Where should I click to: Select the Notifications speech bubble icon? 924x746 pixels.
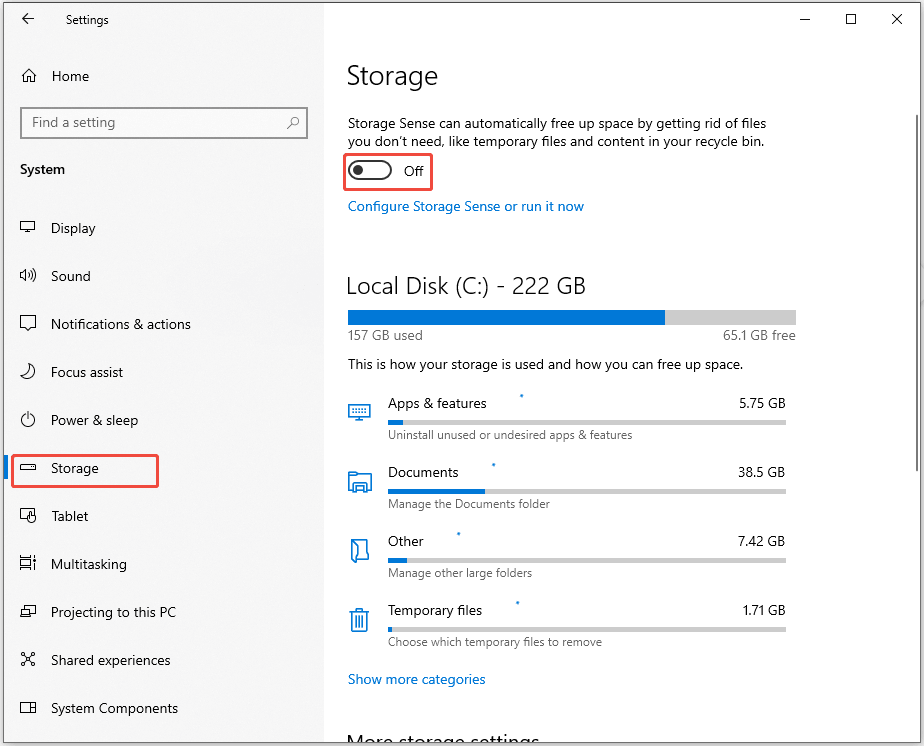(28, 323)
